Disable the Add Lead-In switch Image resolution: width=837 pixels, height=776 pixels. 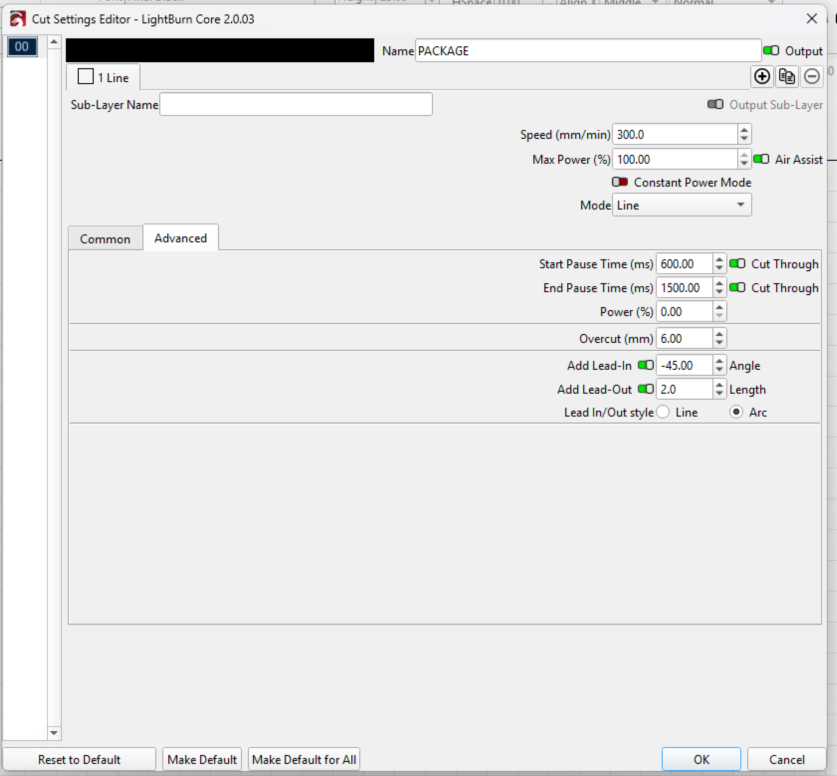click(645, 366)
